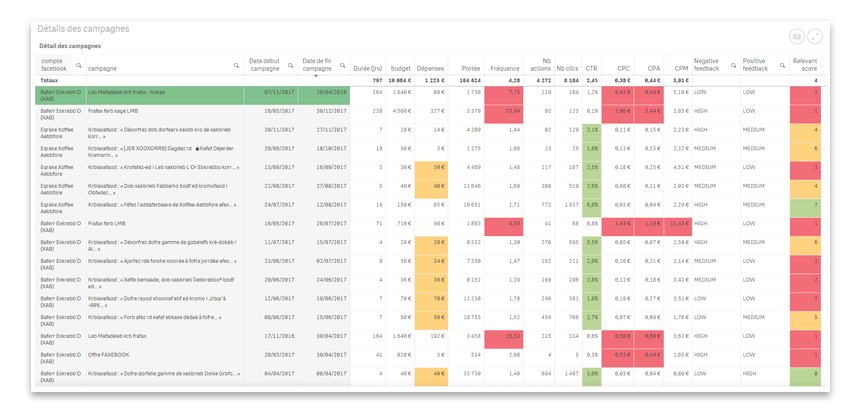Take a snapshot with the camera icon
This screenshot has height=412, width=860.
796,37
